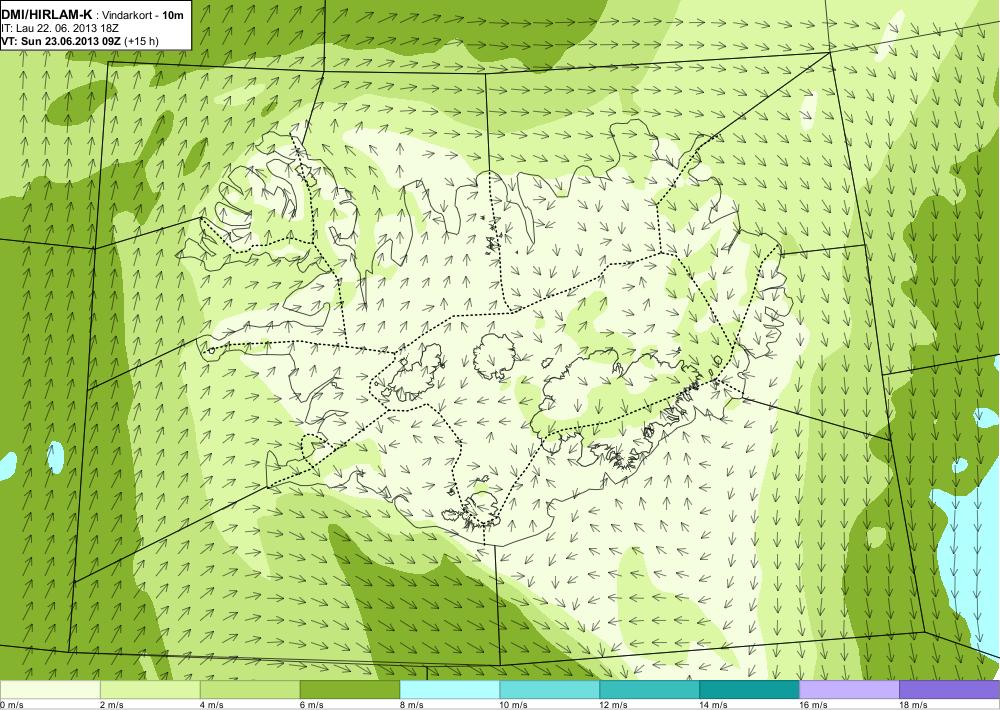Click the palest legend swatch starting at 0 m/s

[x=50, y=690]
